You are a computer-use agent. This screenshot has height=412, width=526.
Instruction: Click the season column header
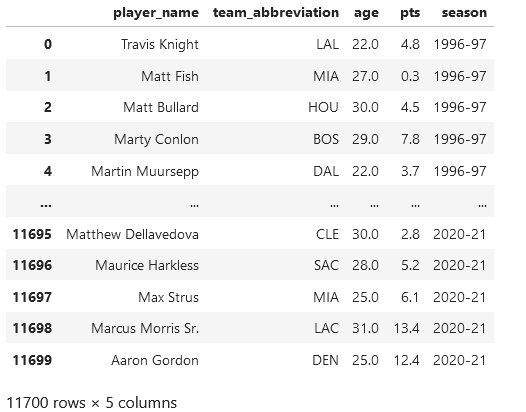pos(464,13)
